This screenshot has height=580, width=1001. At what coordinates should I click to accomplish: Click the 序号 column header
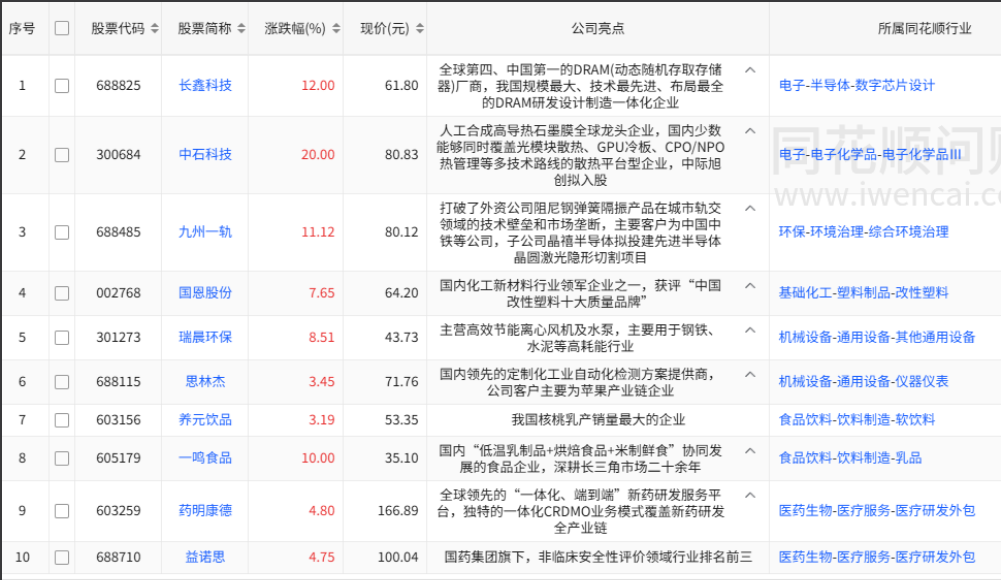coord(22,29)
